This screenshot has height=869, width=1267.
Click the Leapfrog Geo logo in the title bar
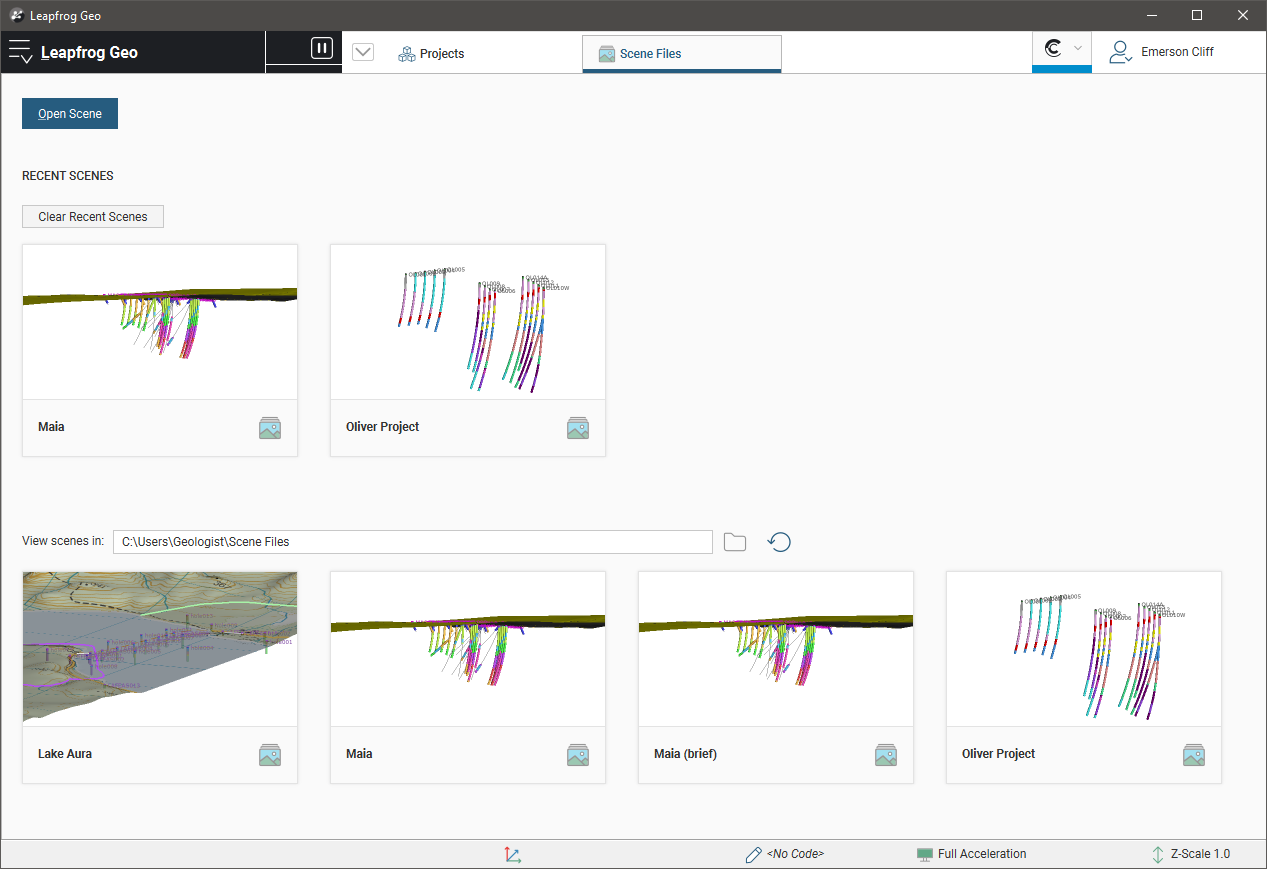(x=17, y=16)
